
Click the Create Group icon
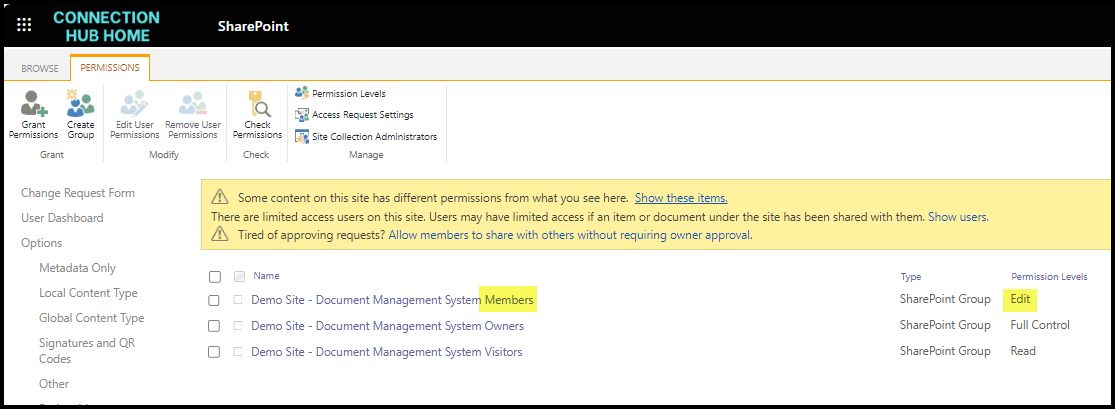pyautogui.click(x=81, y=105)
